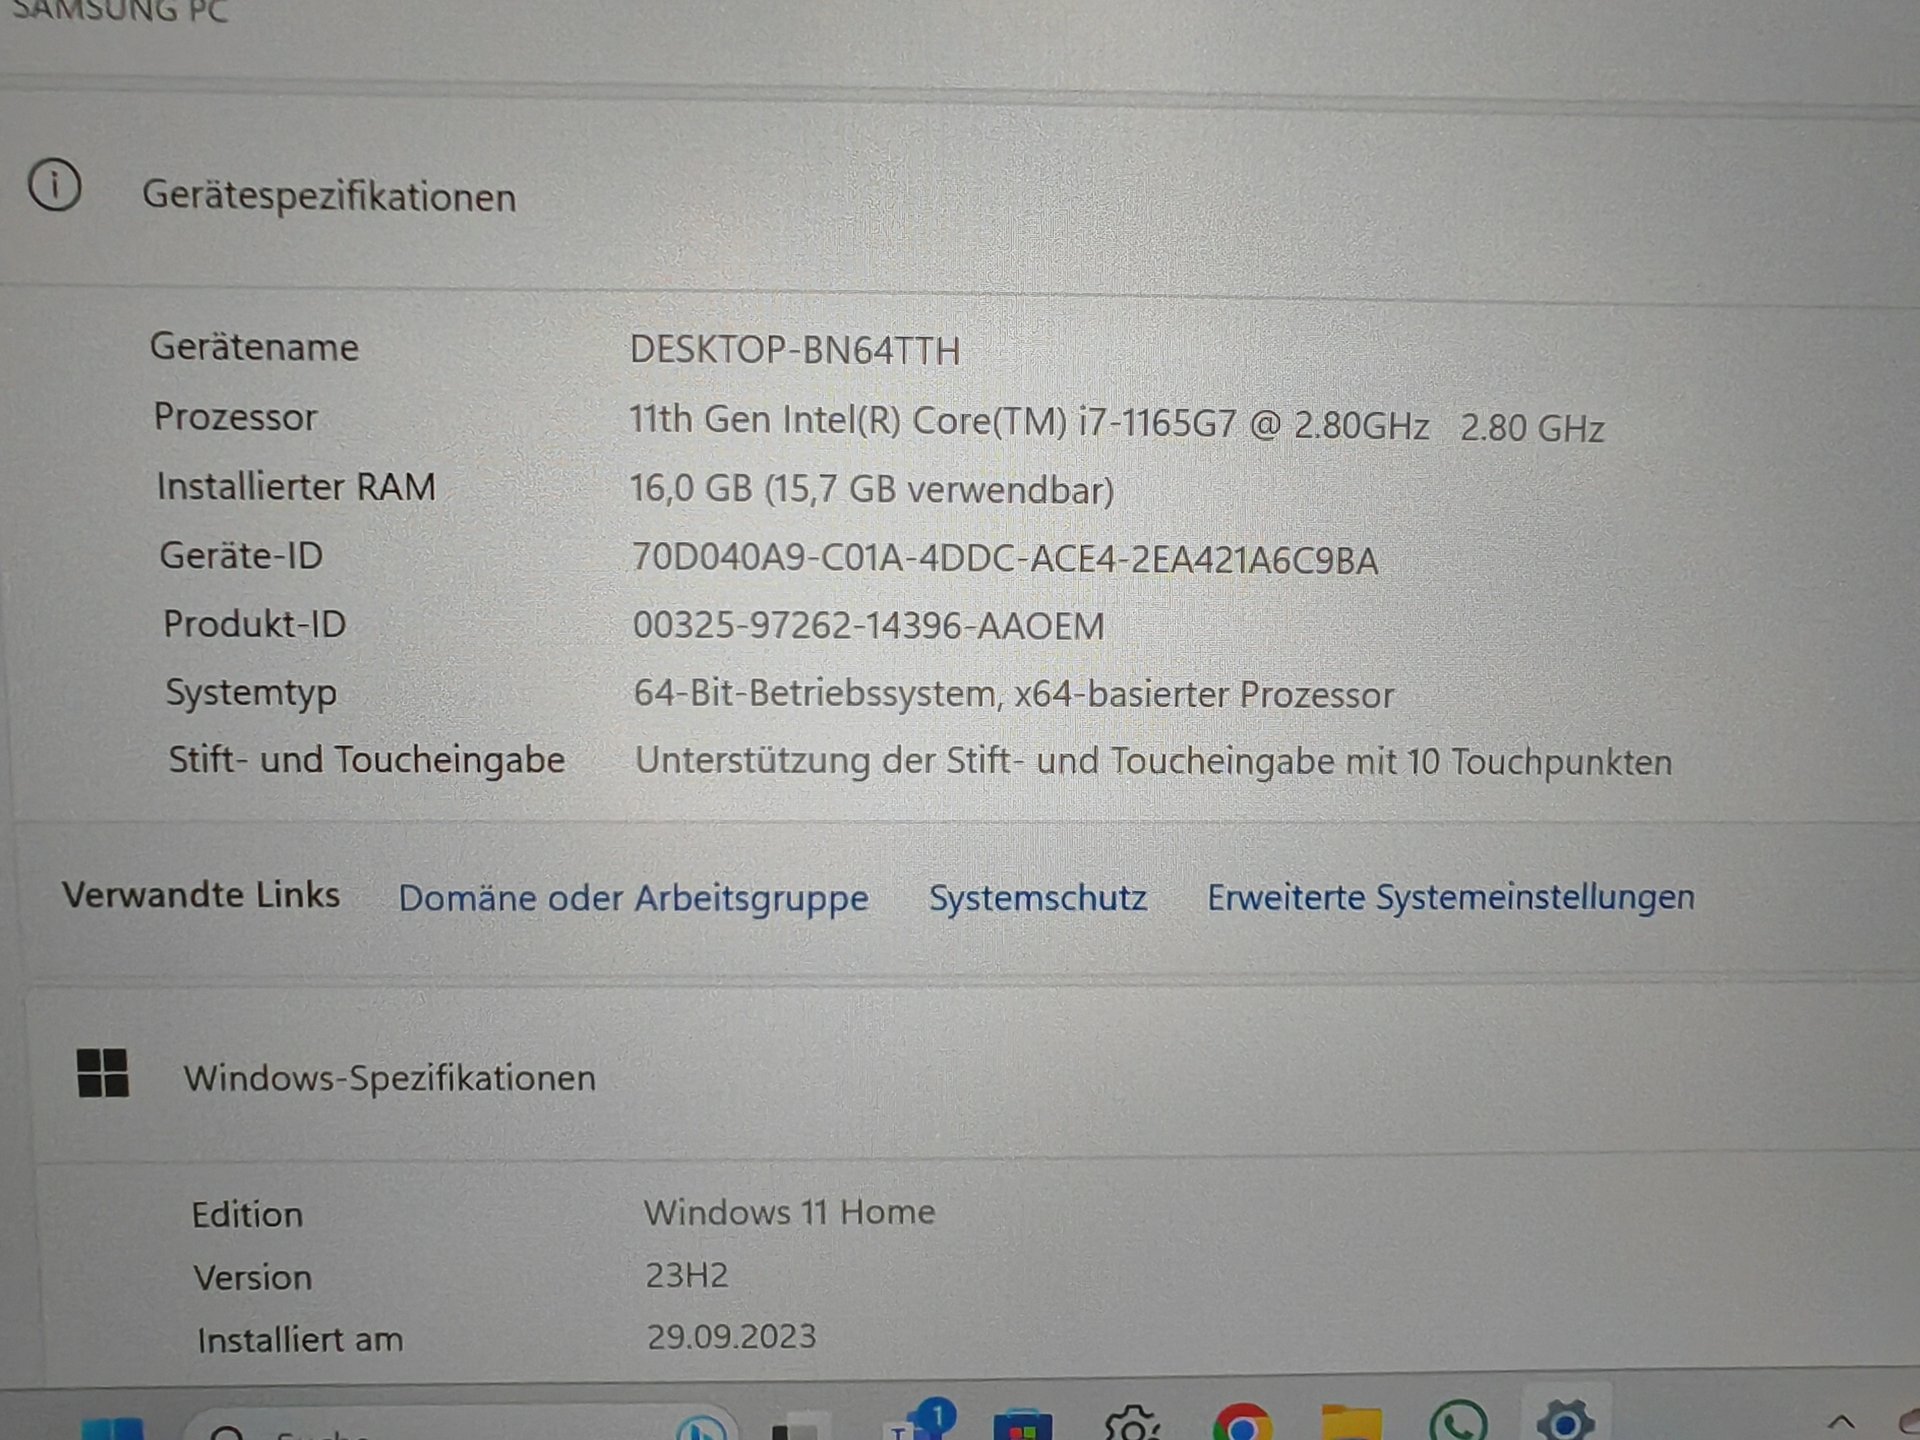Select the RAM value 16,0 GB

click(x=871, y=489)
